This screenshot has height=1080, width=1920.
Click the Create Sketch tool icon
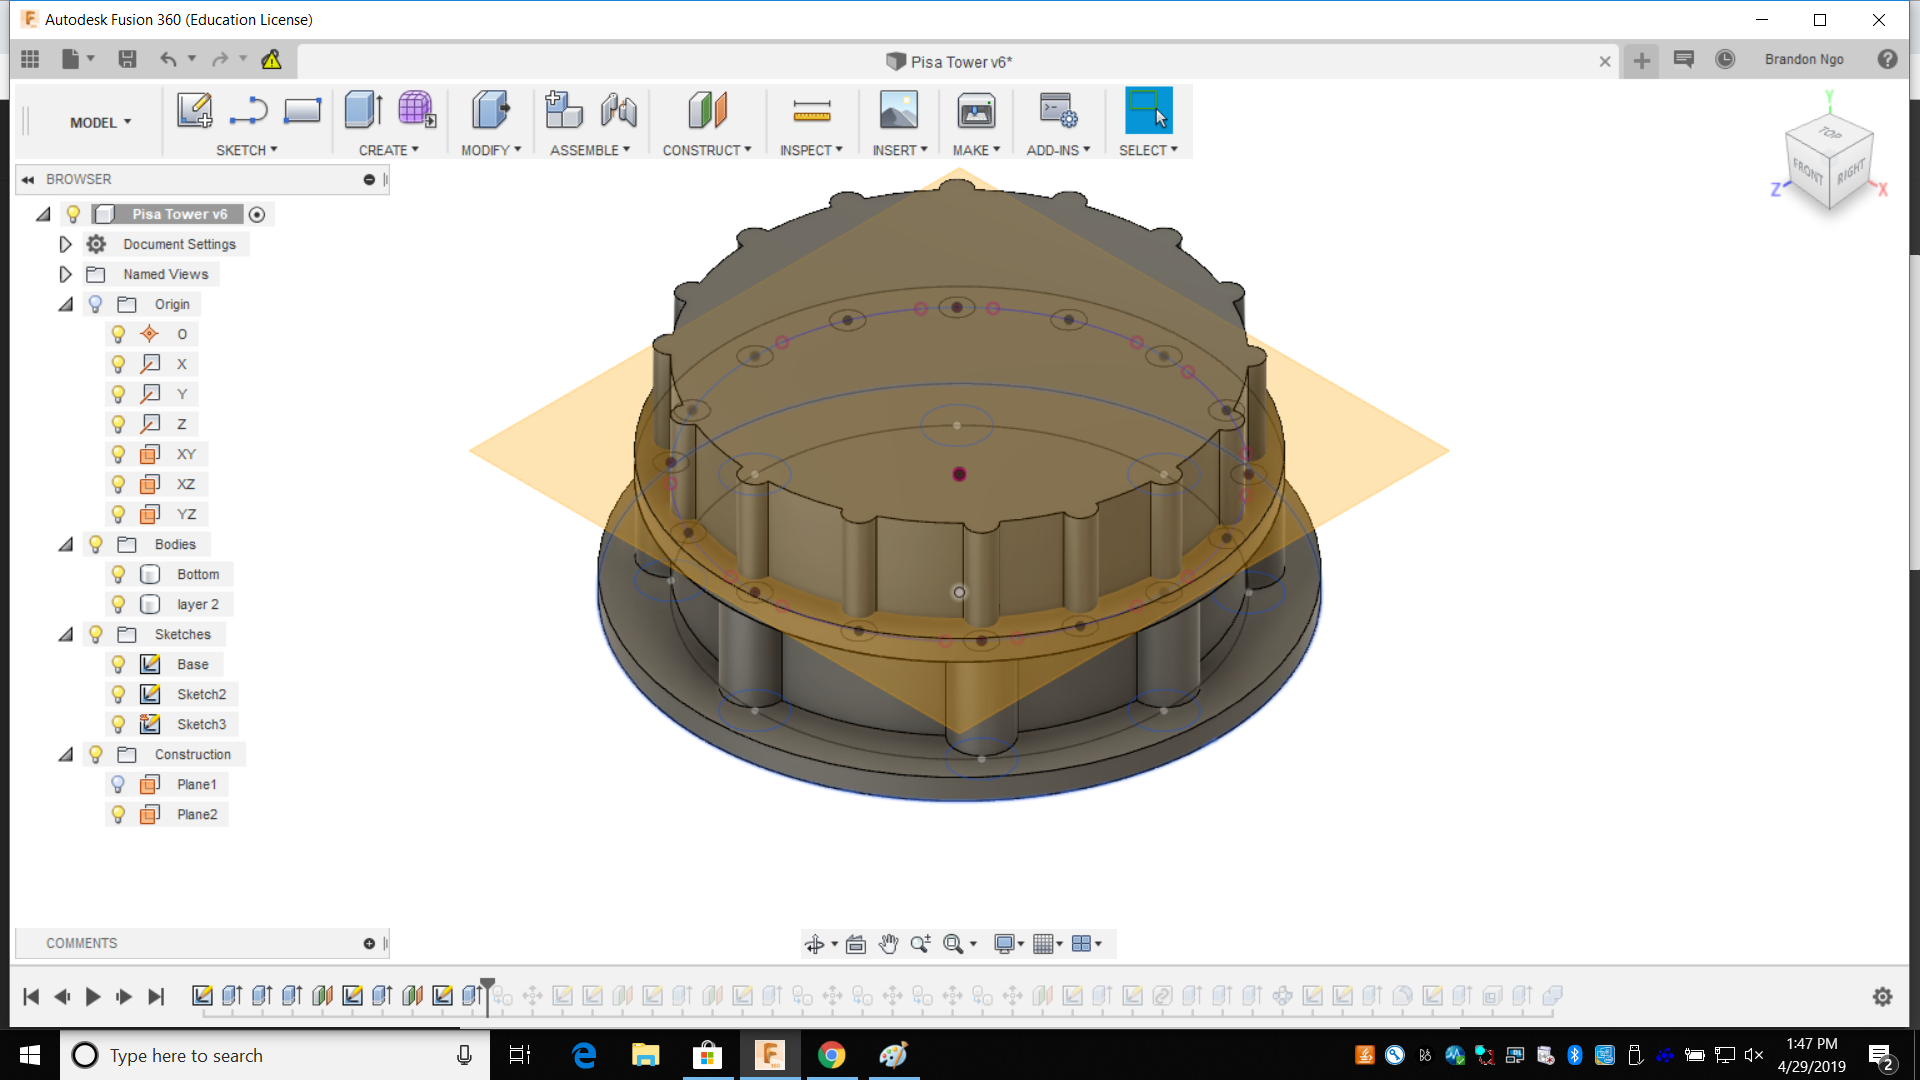(x=194, y=110)
